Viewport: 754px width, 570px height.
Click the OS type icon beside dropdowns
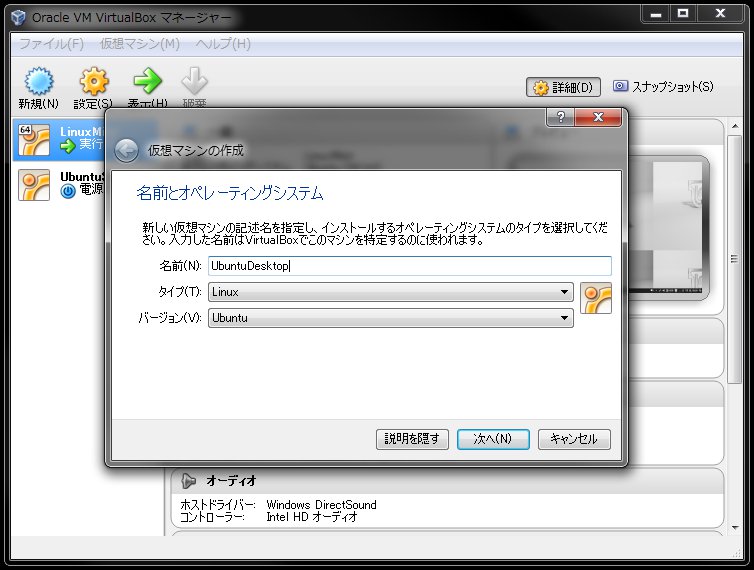click(596, 298)
